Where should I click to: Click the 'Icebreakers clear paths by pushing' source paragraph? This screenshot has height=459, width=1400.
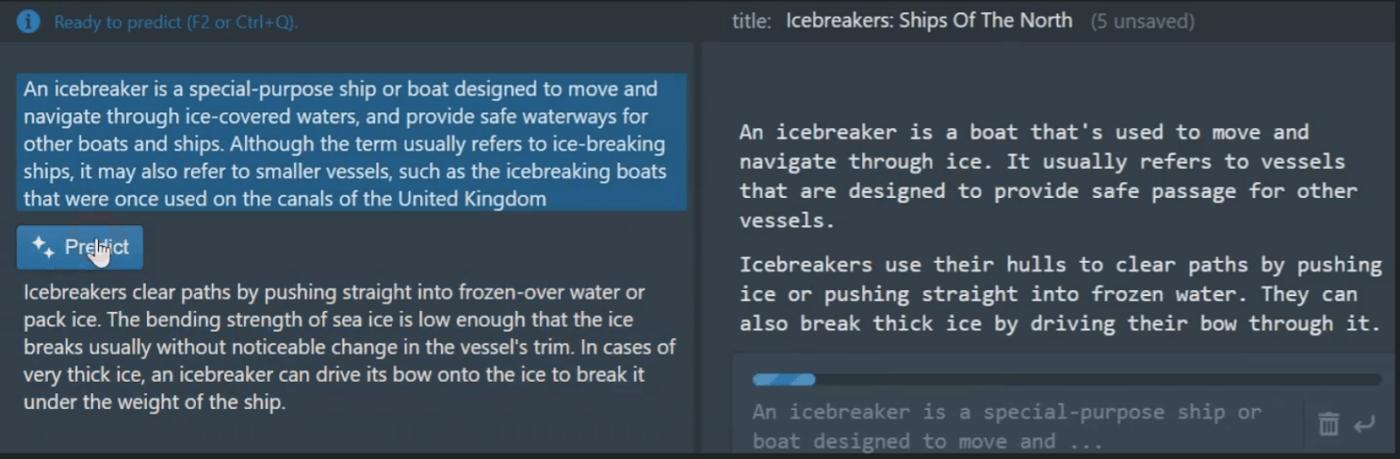(x=349, y=348)
